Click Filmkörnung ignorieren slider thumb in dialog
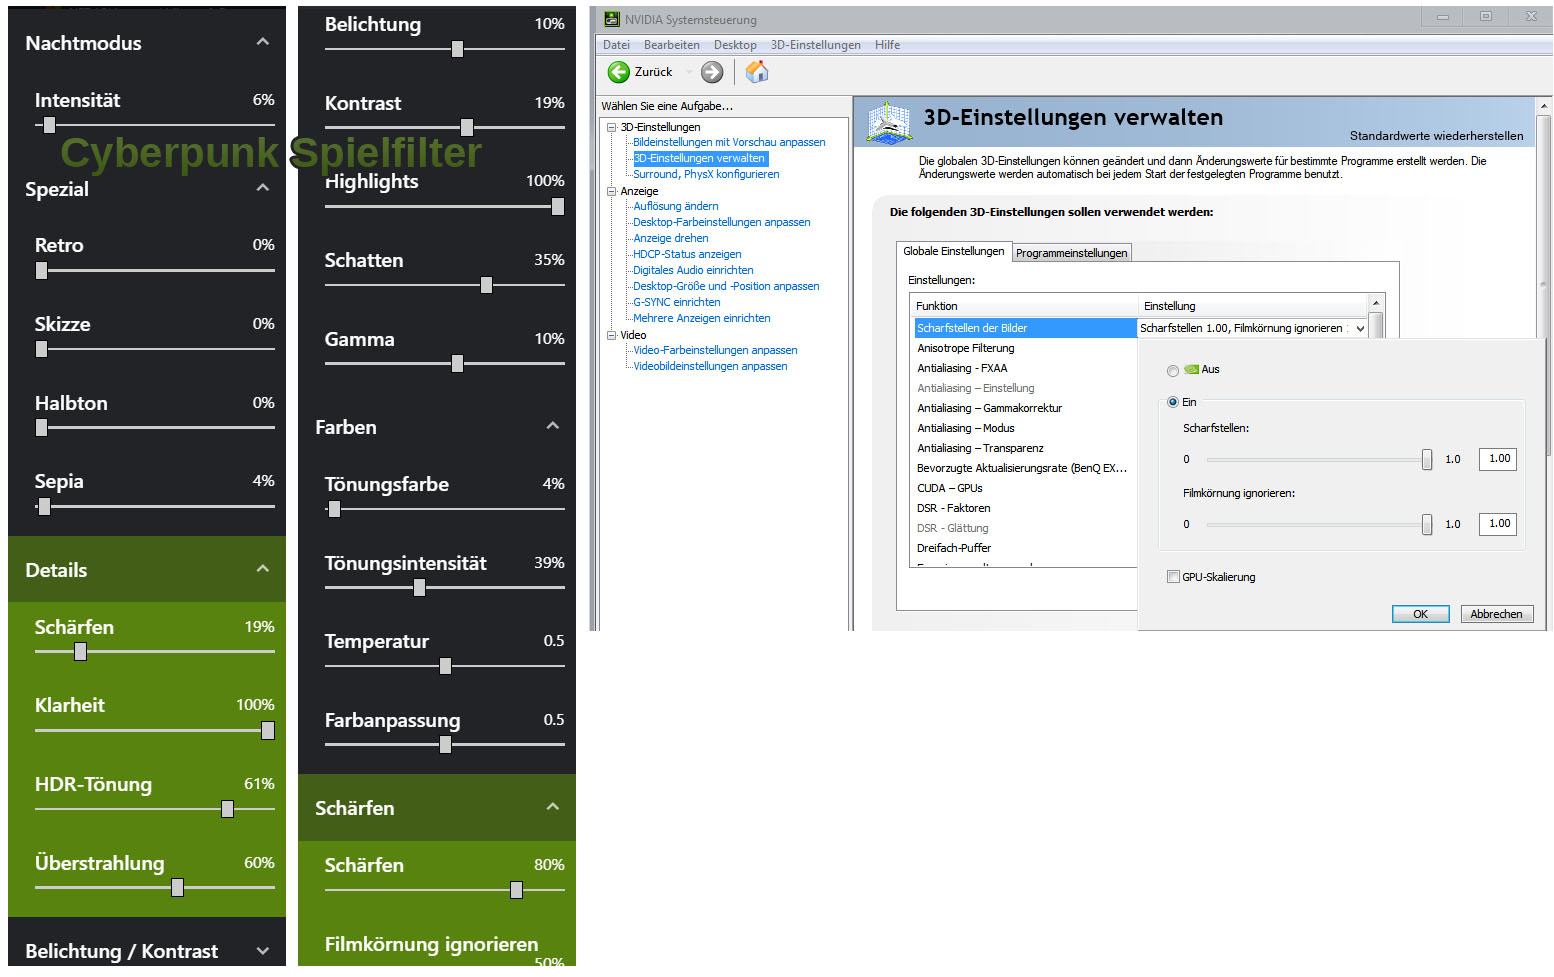 pyautogui.click(x=1427, y=525)
